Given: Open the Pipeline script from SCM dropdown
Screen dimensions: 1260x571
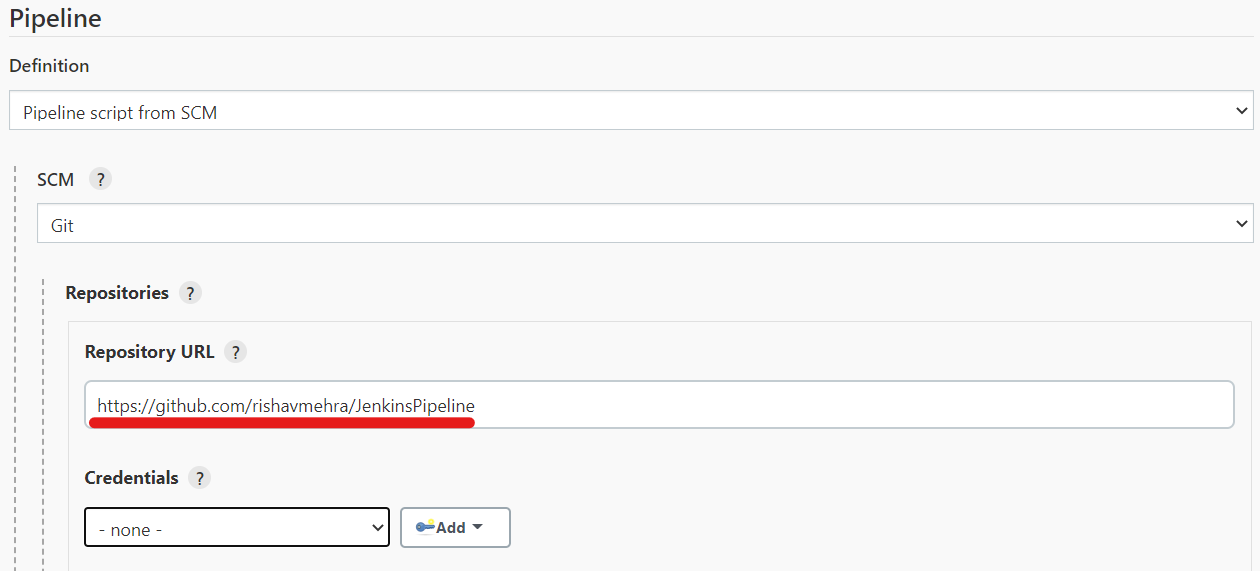Looking at the screenshot, I should [x=631, y=111].
